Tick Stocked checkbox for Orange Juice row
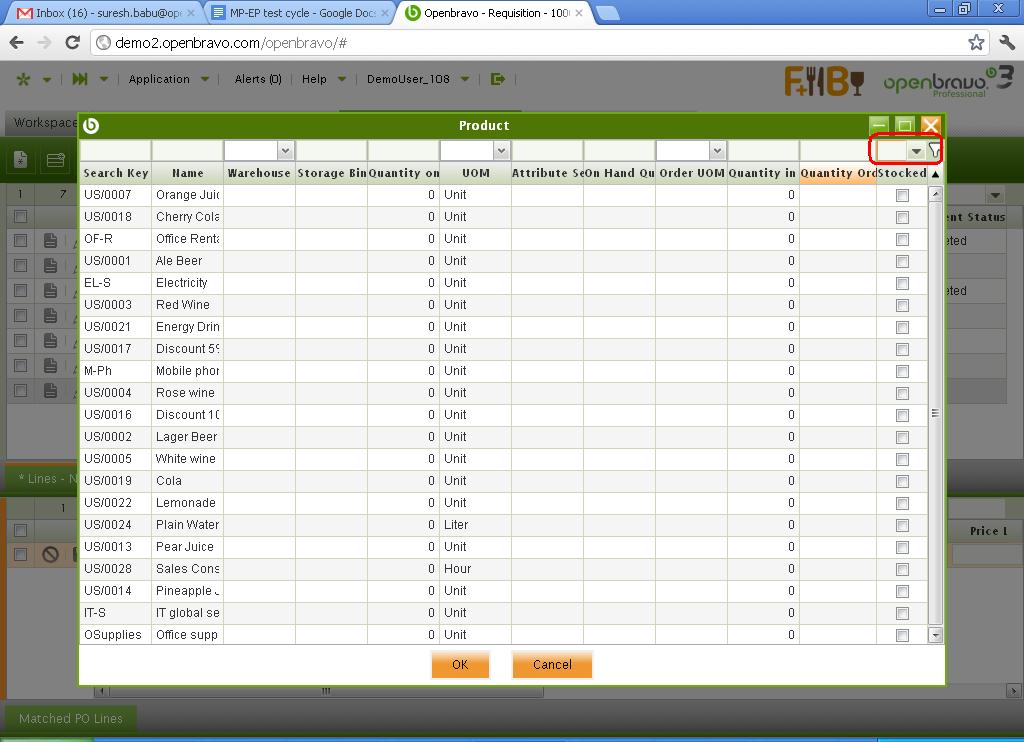The image size is (1024, 742). click(x=903, y=195)
